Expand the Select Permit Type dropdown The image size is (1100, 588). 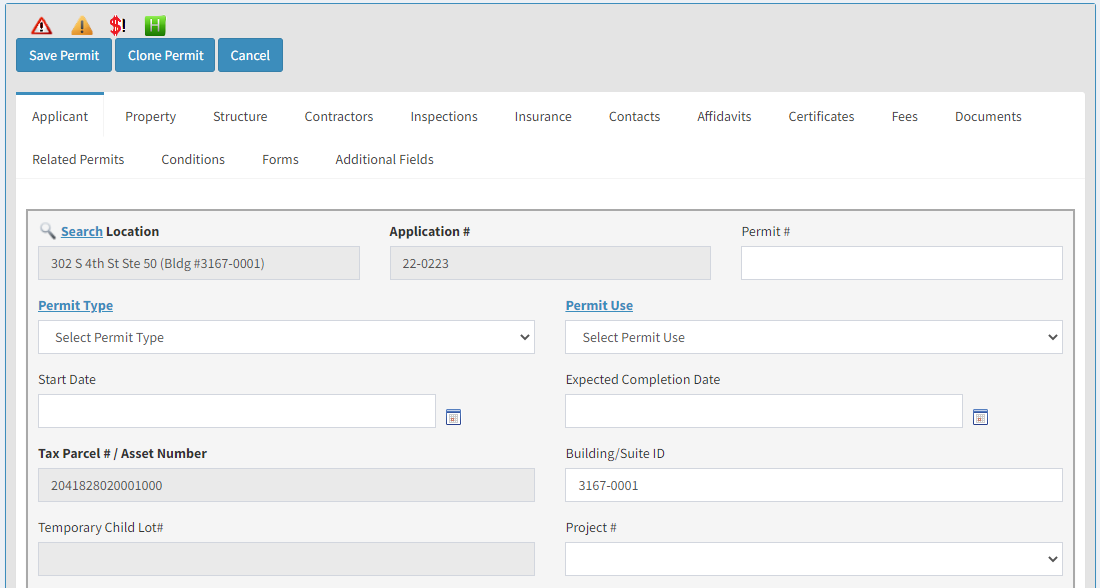286,338
